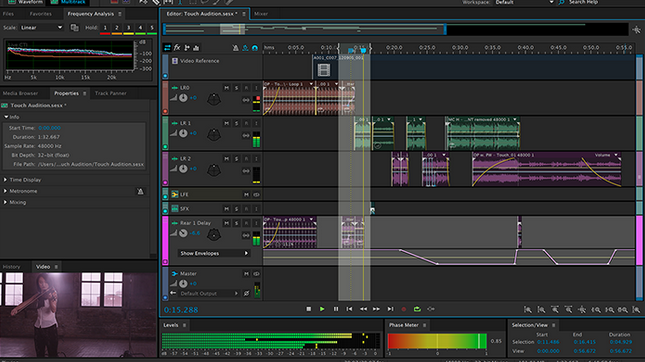
Task: Open the Track Panner tab
Action: point(111,93)
